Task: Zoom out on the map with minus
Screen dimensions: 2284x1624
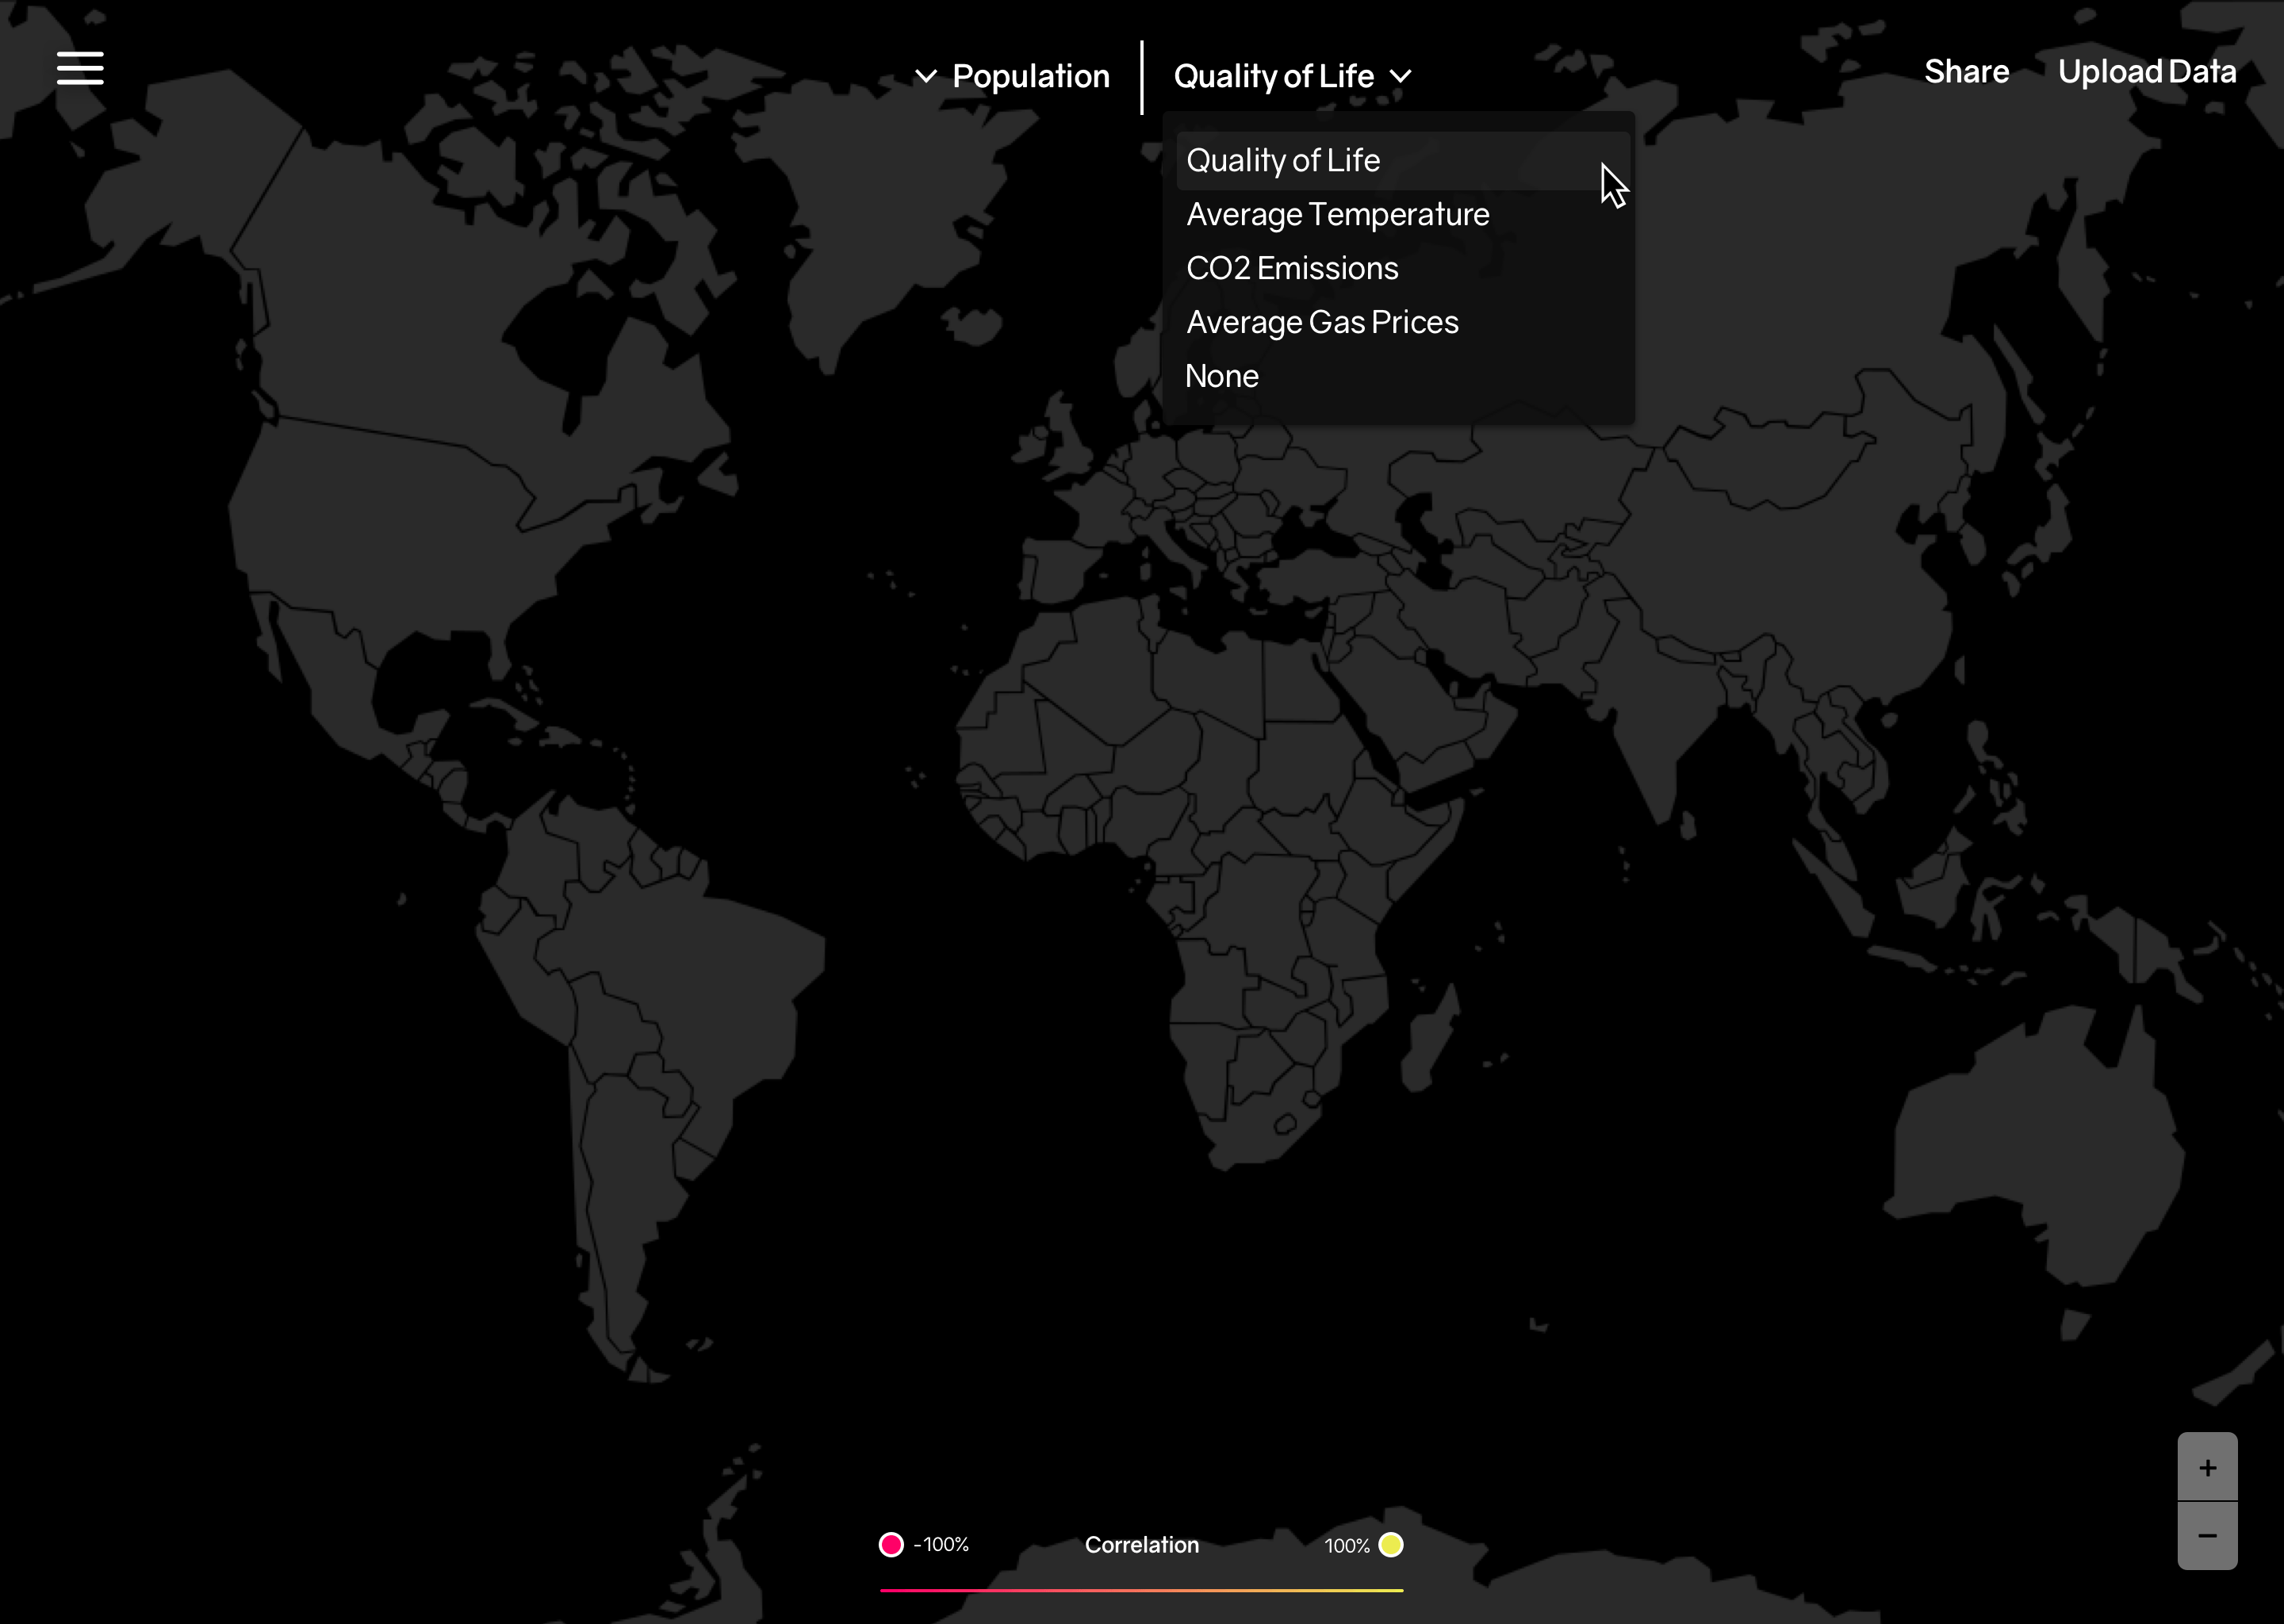Action: 2207,1535
